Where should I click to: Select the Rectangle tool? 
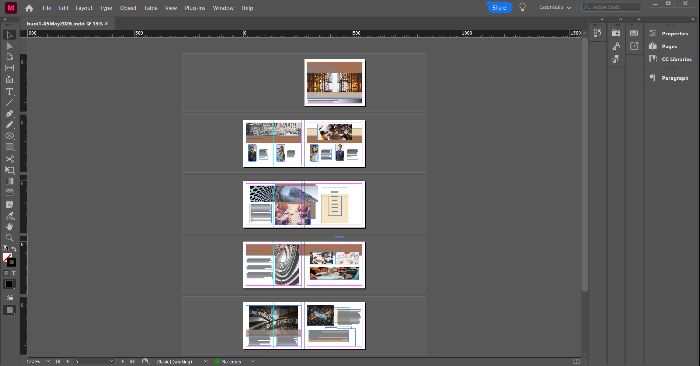[x=10, y=147]
